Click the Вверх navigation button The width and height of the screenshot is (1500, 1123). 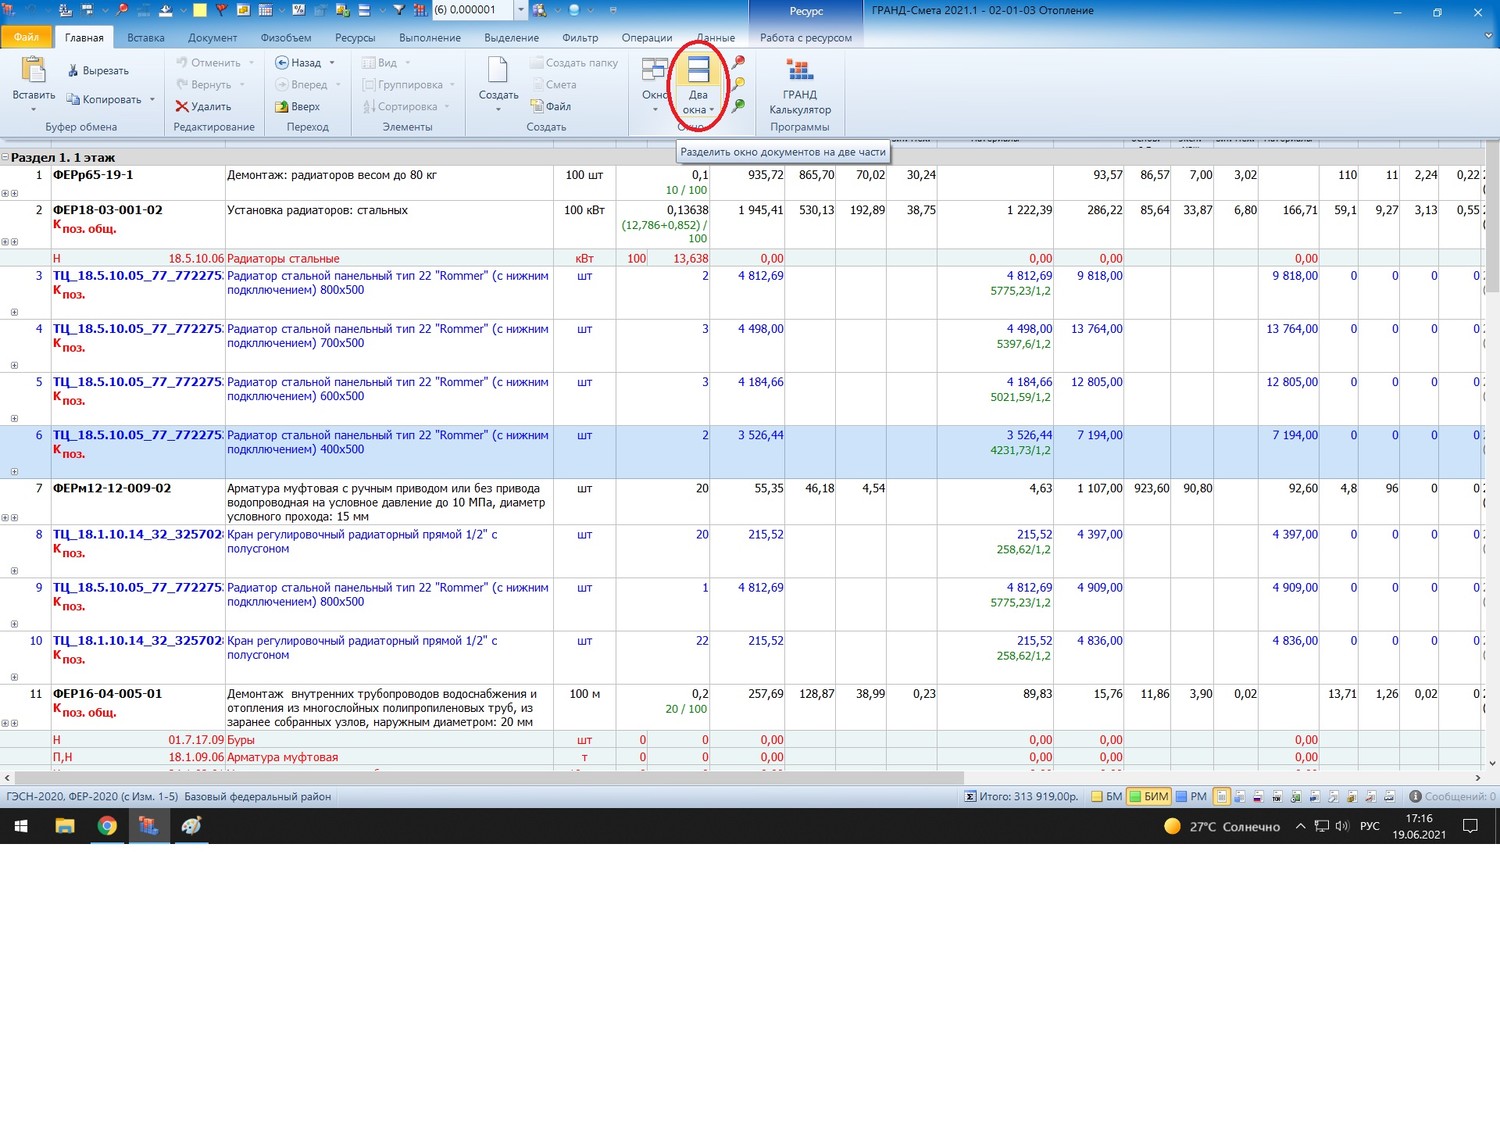[298, 107]
